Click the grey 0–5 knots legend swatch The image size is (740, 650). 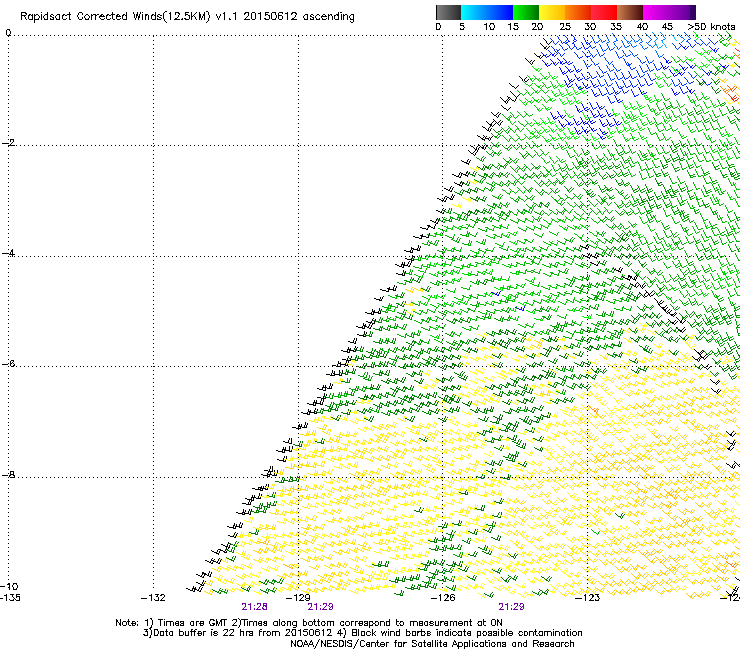448,12
